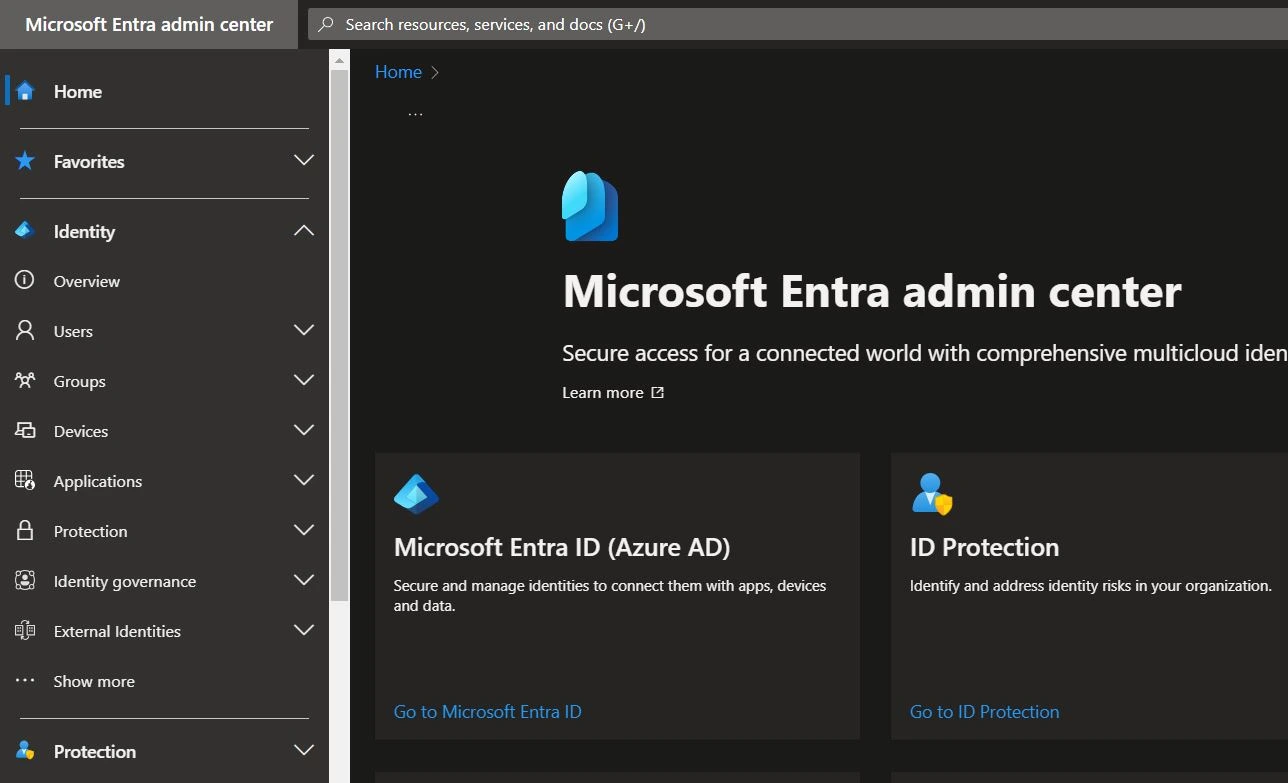Select the External Identities menu label
1288x783 pixels.
[117, 631]
